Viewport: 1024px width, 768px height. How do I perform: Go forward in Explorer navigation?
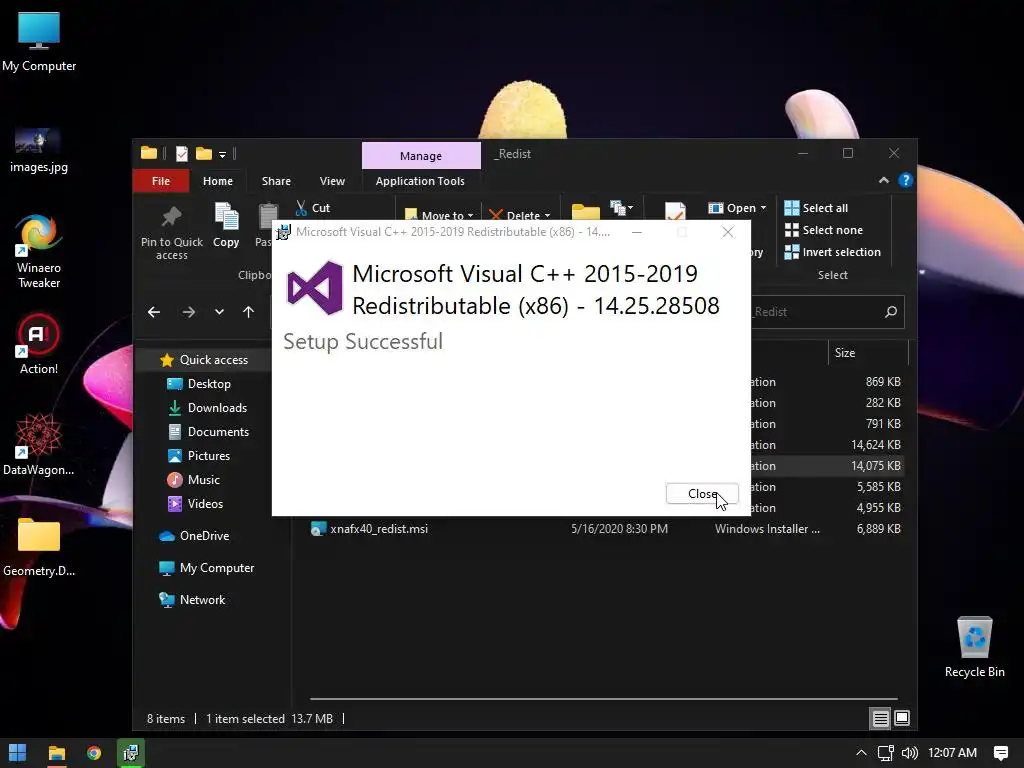(x=189, y=312)
